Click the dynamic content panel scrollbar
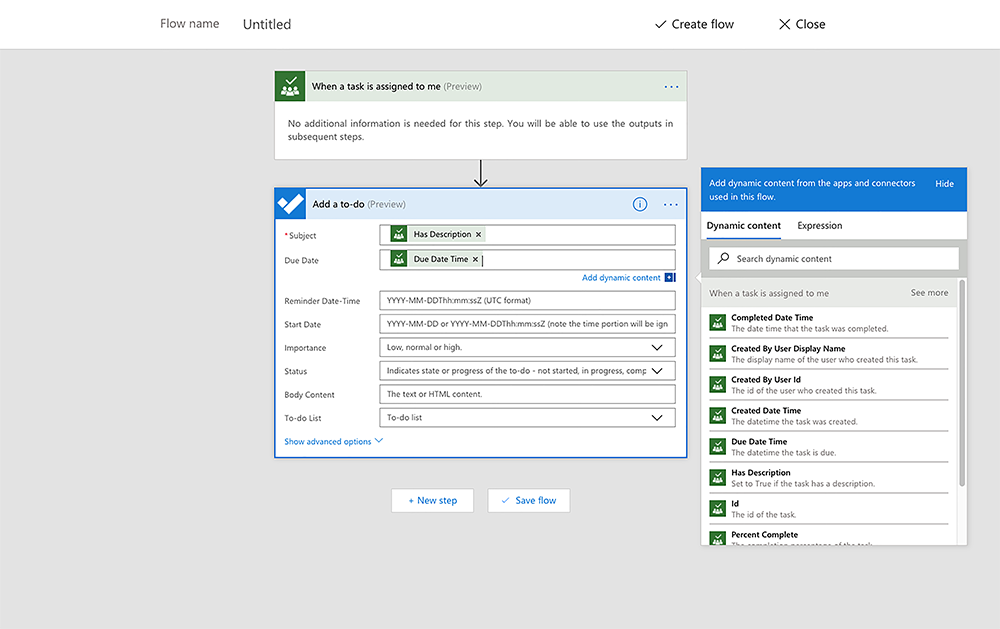Viewport: 1000px width, 629px height. click(962, 383)
